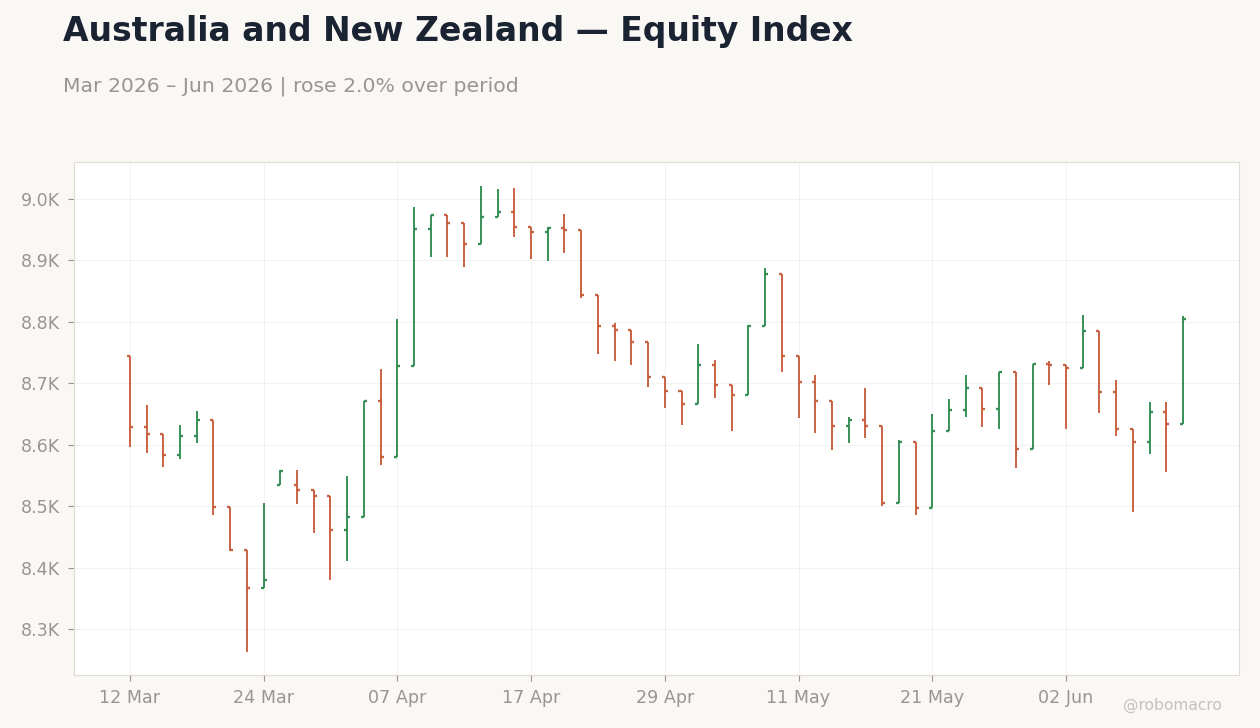Click the 9.0K y-axis label

(x=40, y=199)
